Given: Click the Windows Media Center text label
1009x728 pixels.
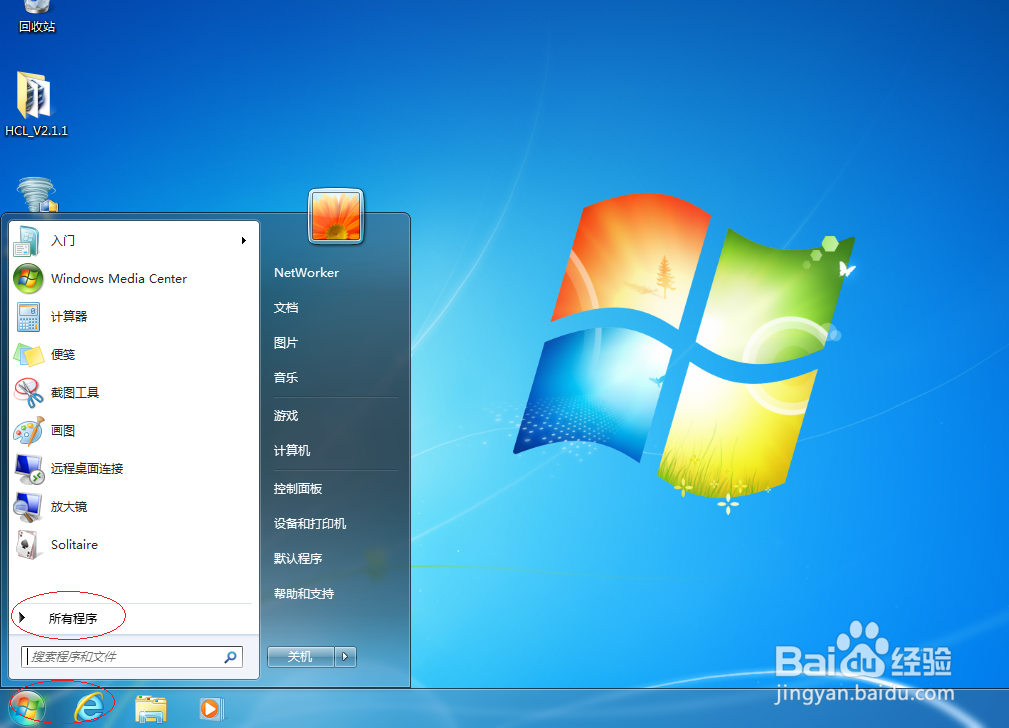Looking at the screenshot, I should pos(119,279).
